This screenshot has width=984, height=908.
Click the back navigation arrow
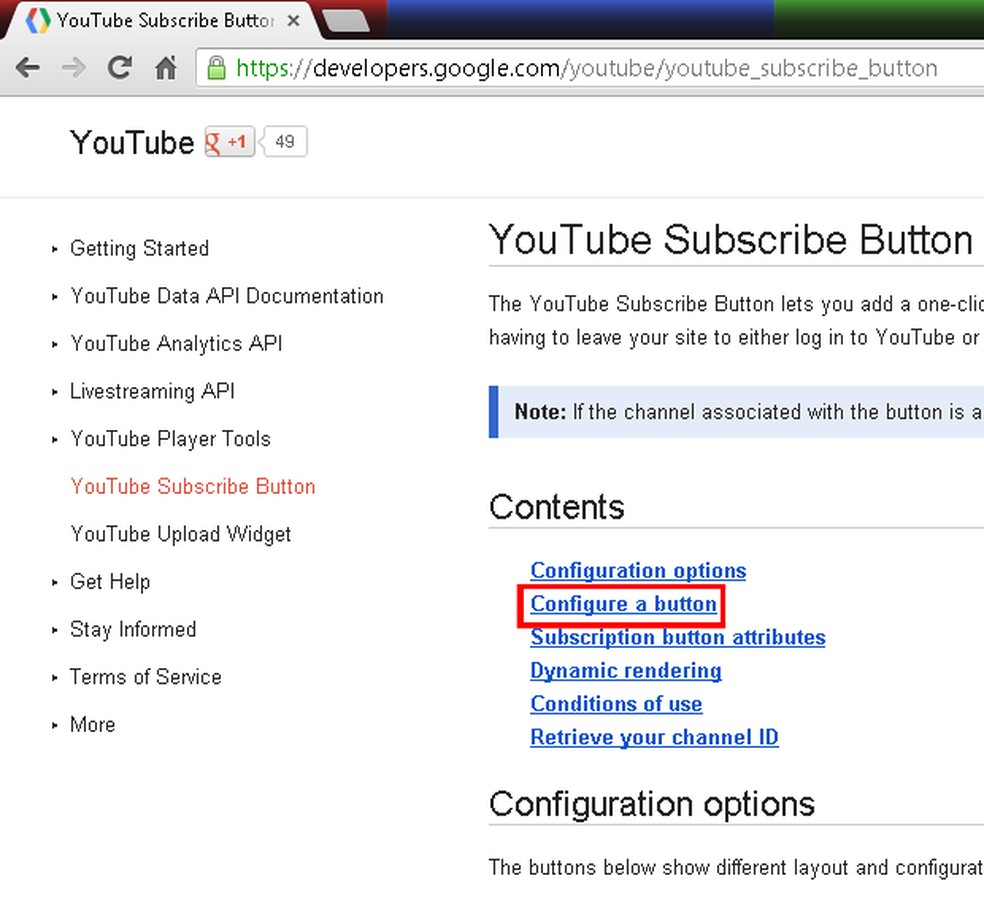(x=27, y=68)
